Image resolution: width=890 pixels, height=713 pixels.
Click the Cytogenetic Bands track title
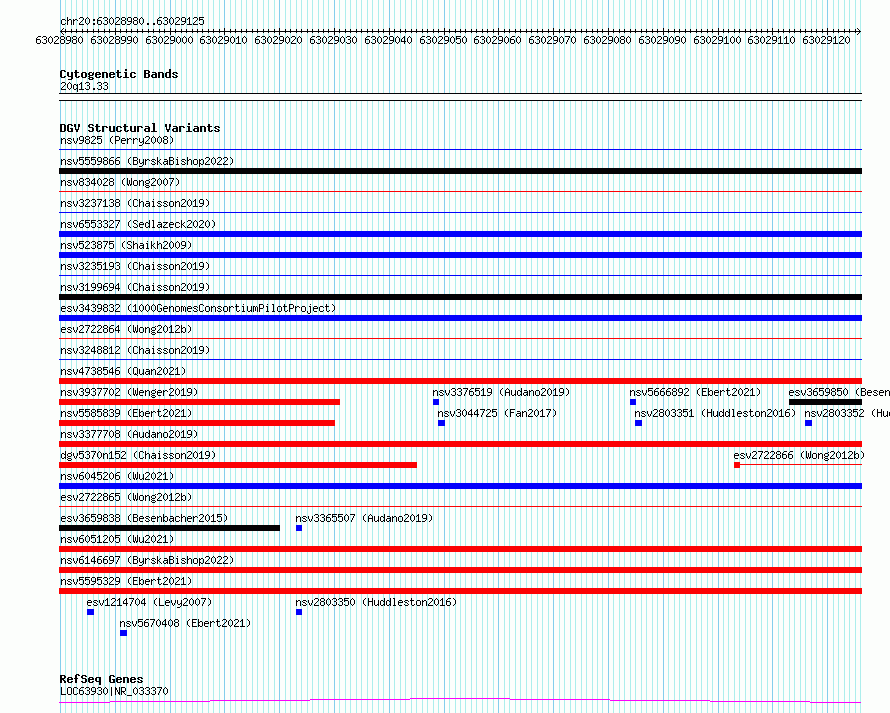tap(119, 74)
